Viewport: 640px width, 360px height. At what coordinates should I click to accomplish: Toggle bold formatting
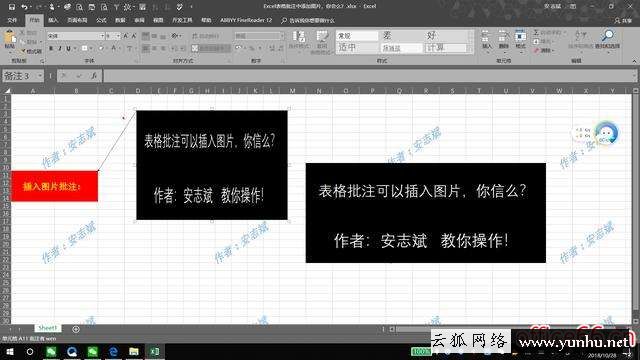click(x=51, y=49)
